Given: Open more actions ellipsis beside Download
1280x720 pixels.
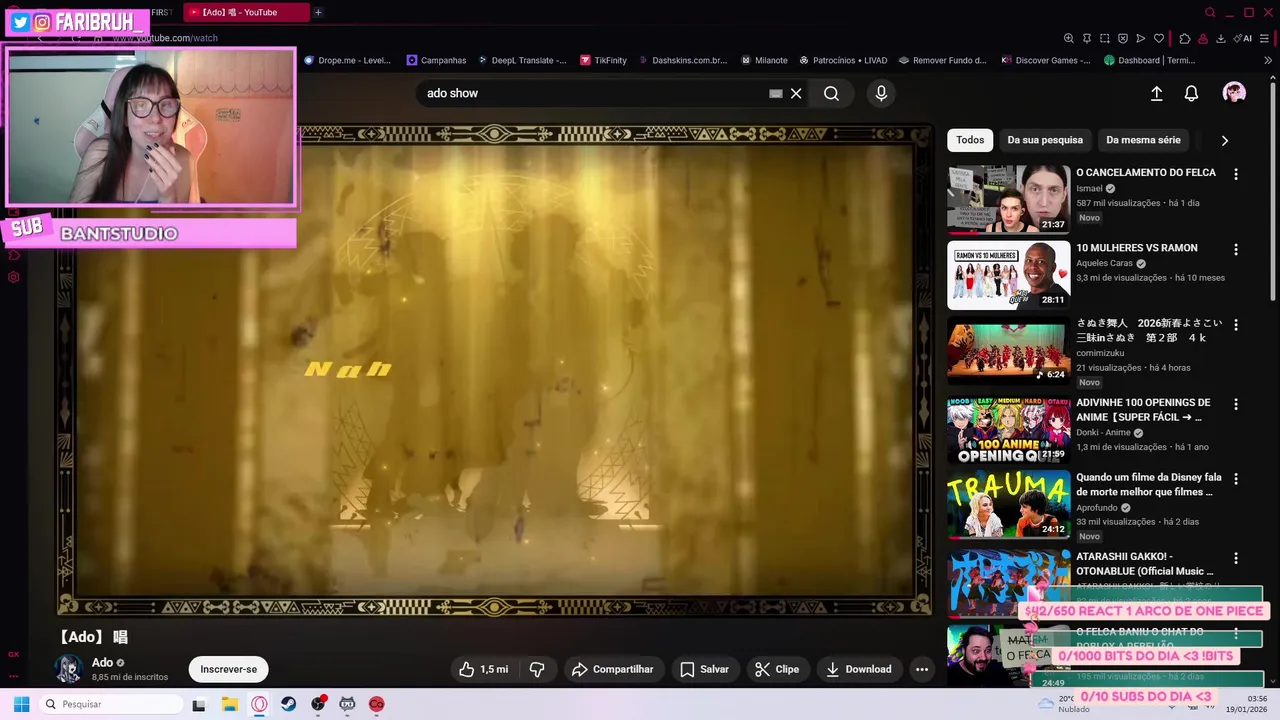Looking at the screenshot, I should point(922,669).
